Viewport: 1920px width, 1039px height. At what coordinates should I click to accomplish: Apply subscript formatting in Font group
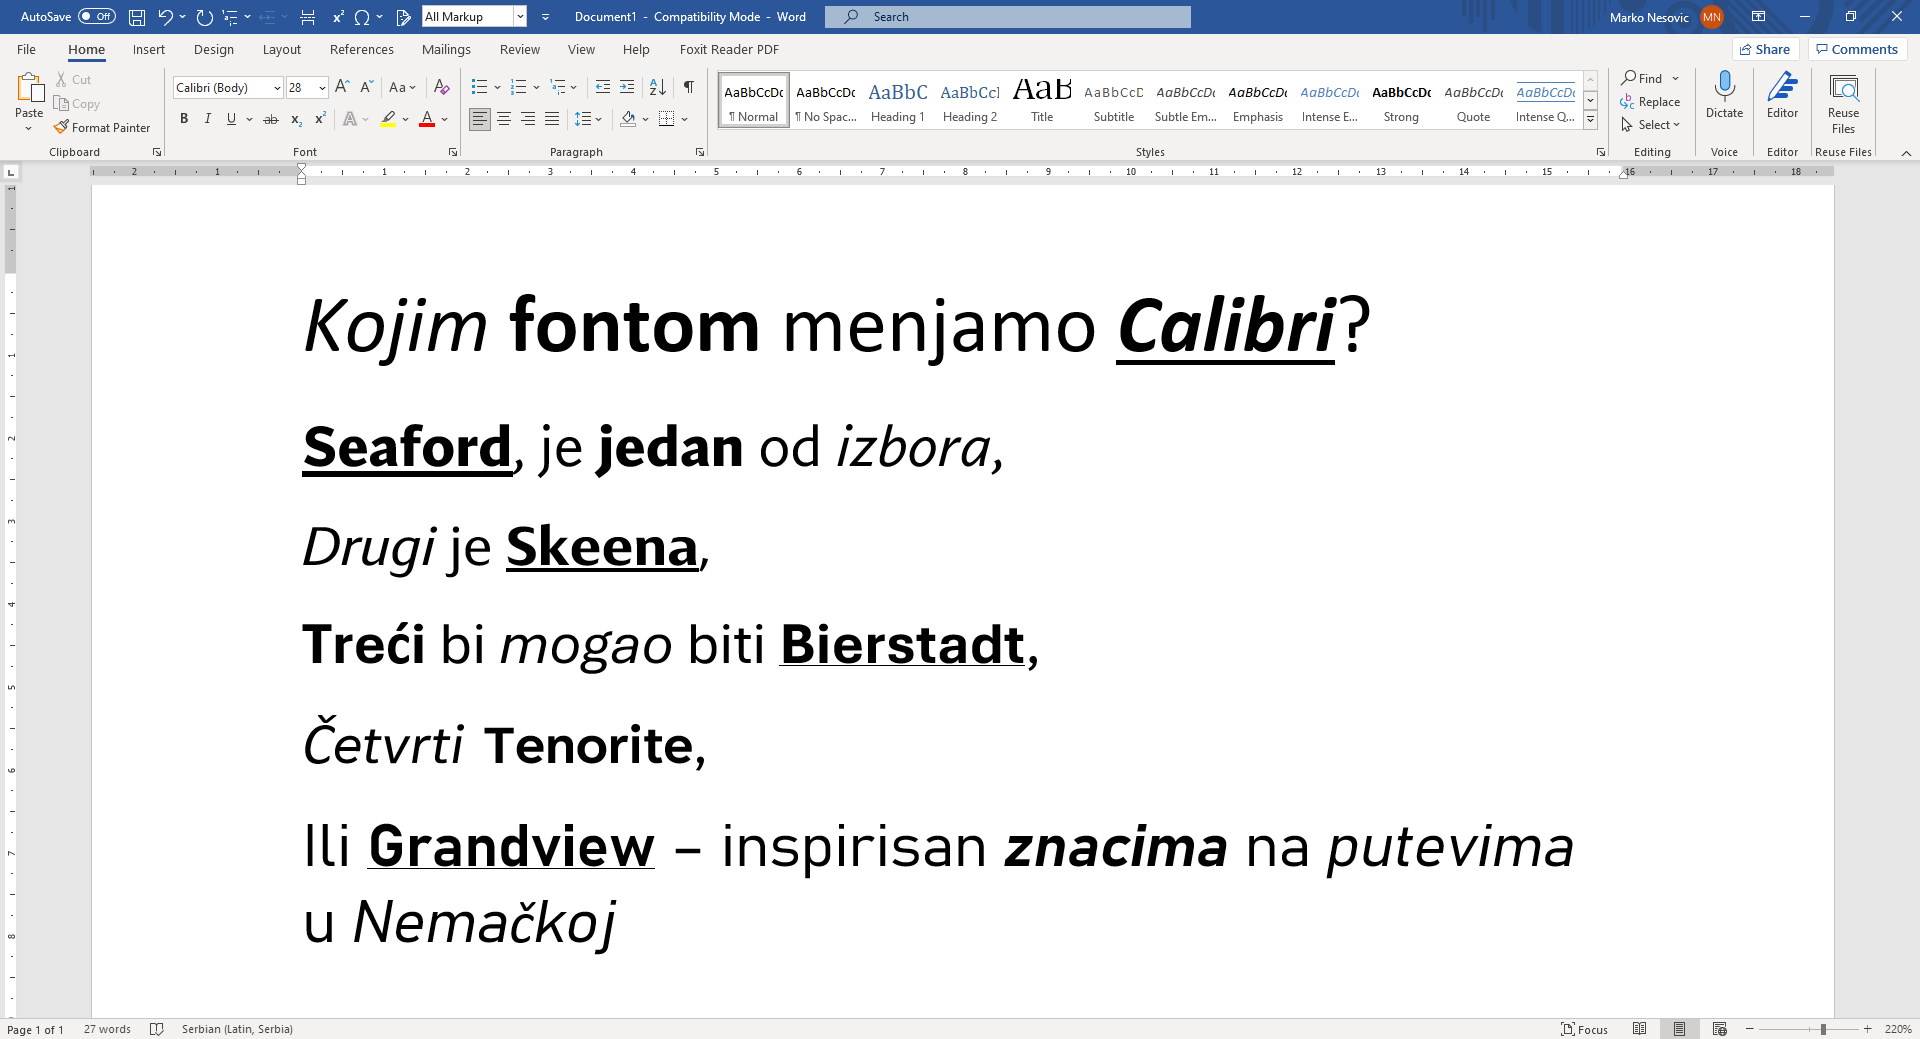pos(296,119)
